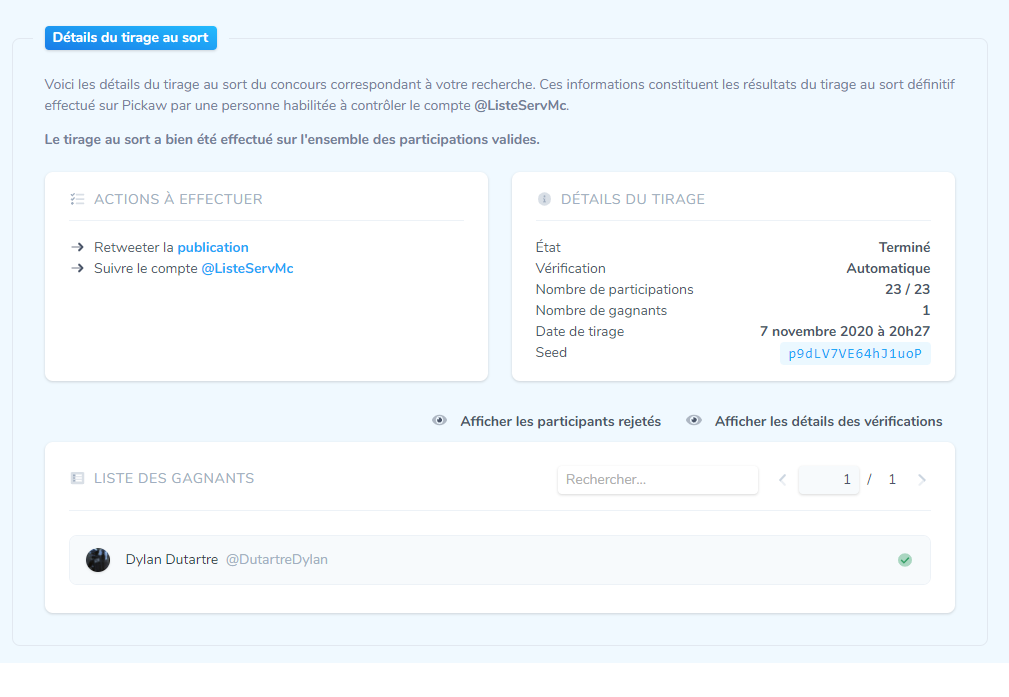
Task: Click the arrow icon before Suivre le compte
Action: [77, 268]
